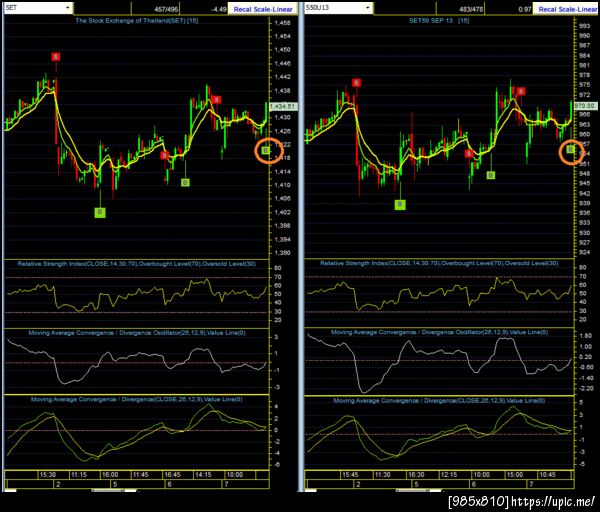Click the 11:45 time label on SET axis
This screenshot has width=600, height=512.
point(140,474)
